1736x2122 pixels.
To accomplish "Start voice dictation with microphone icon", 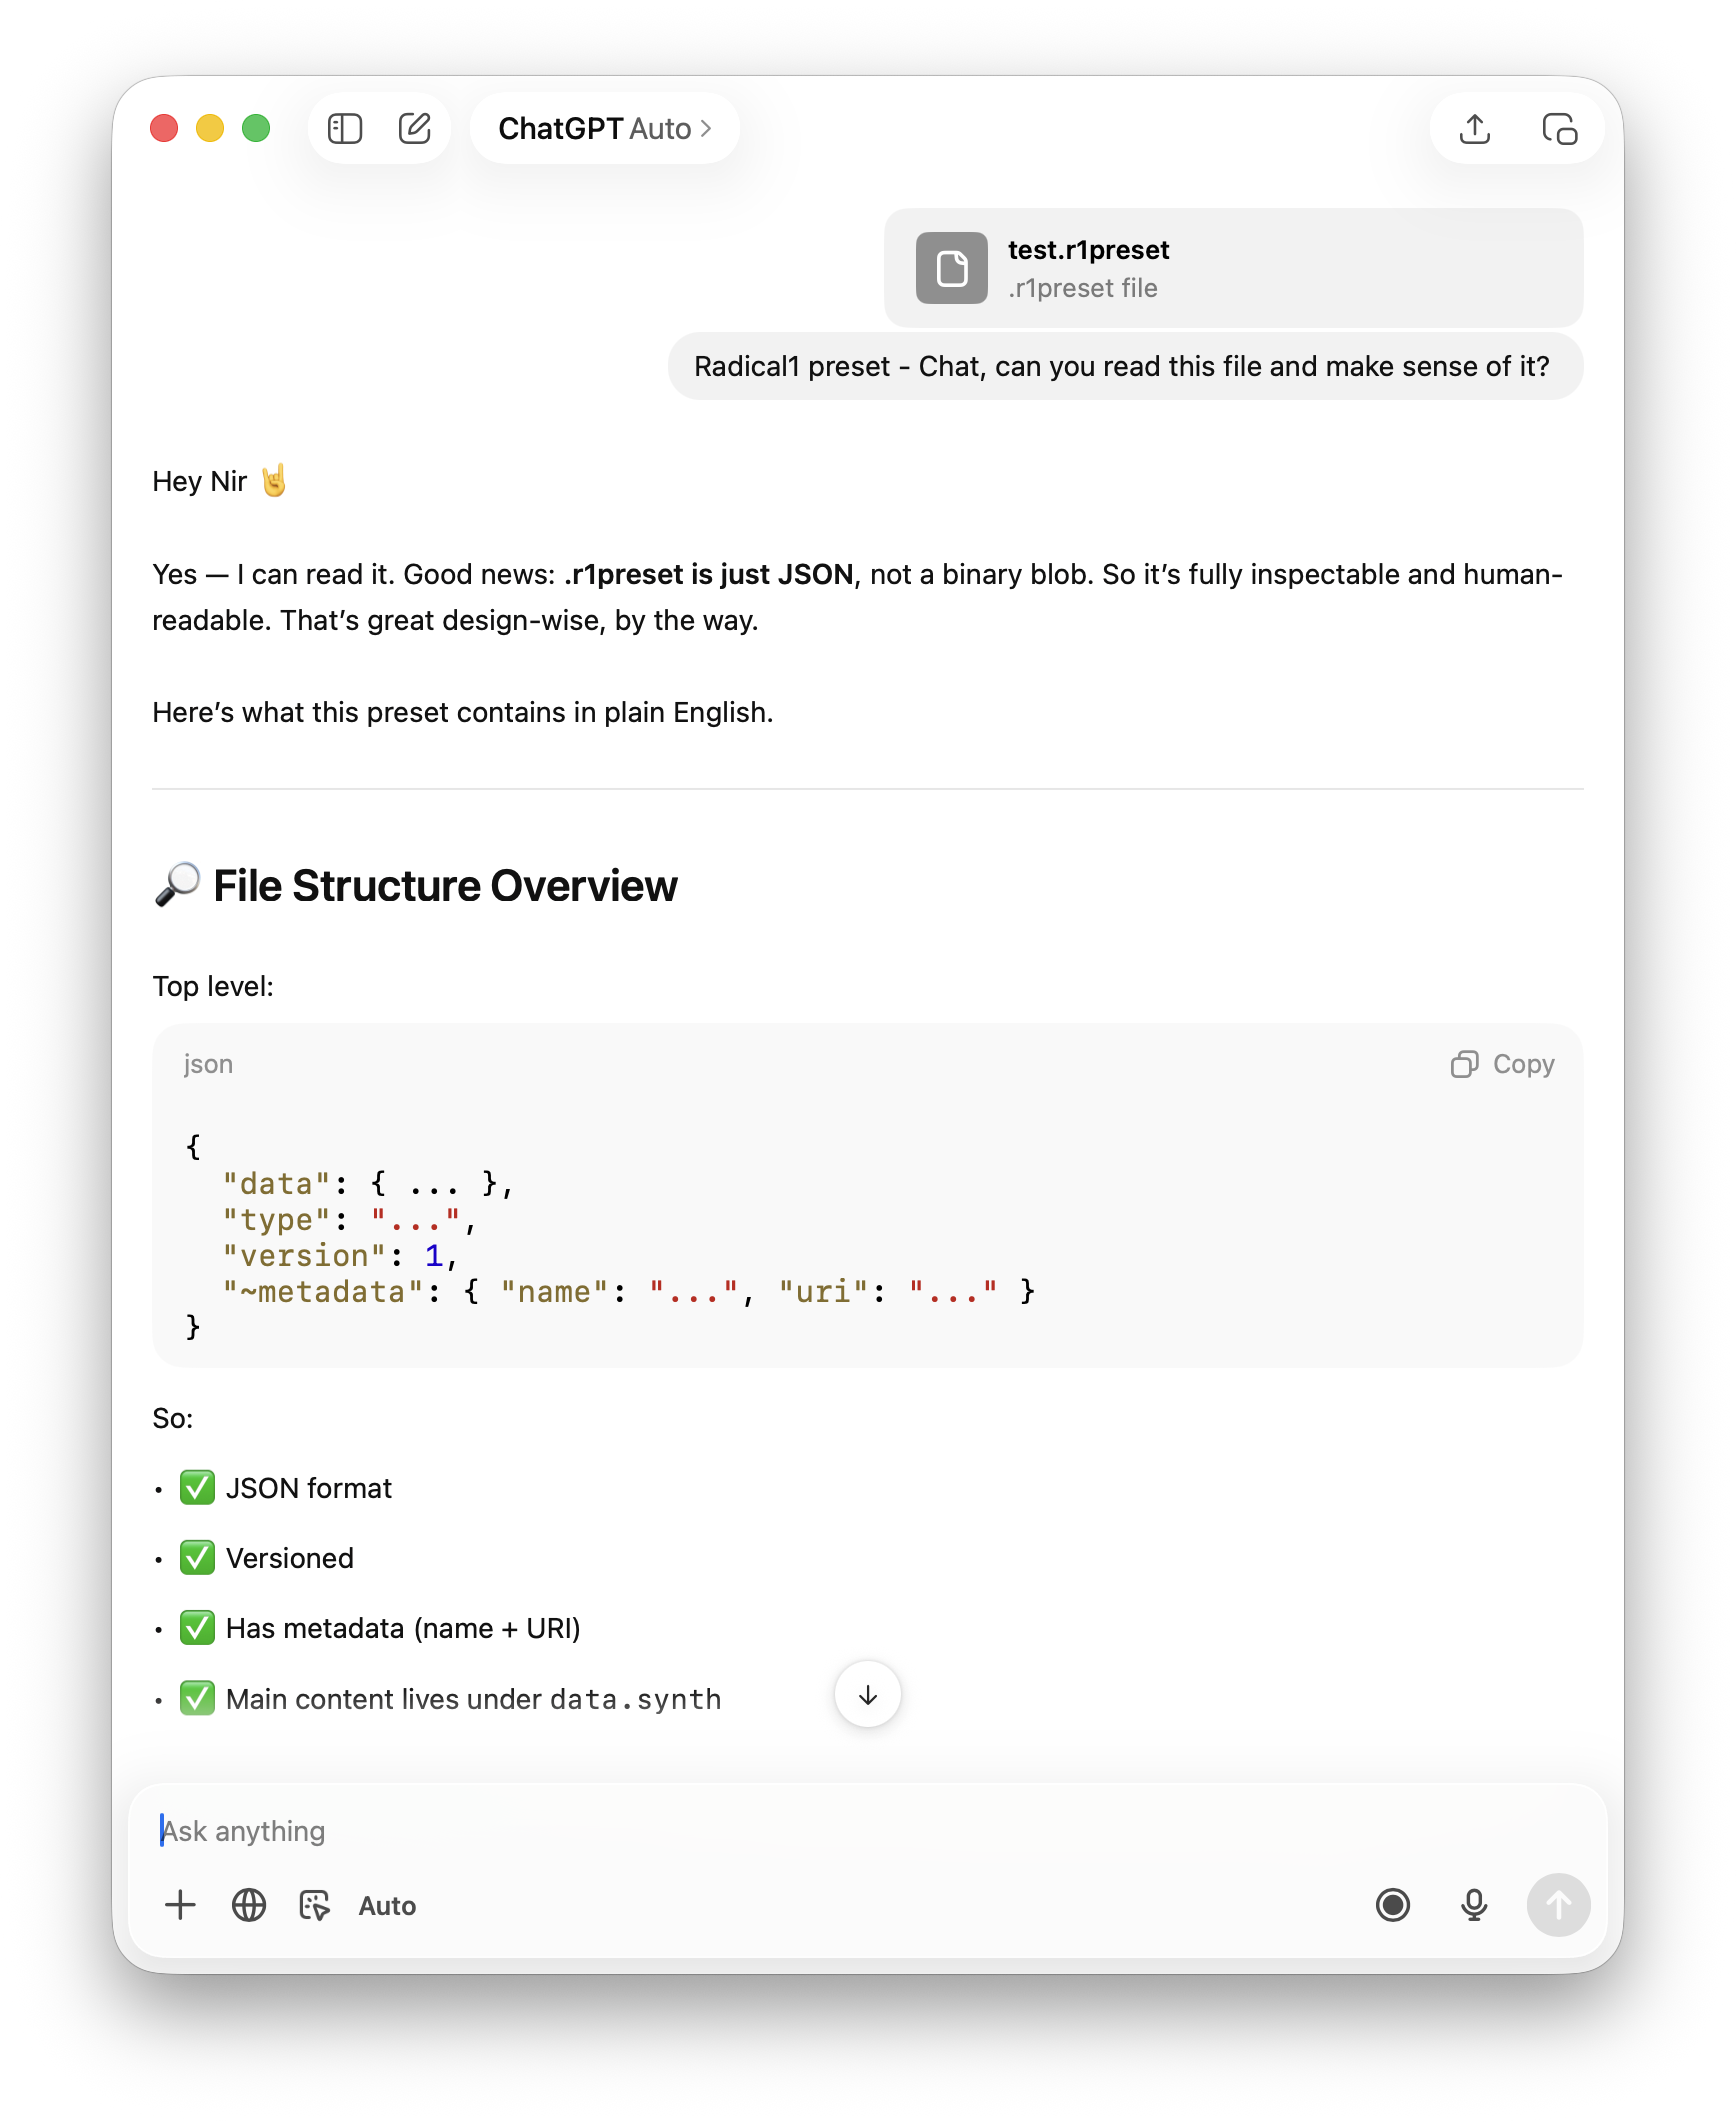I will 1473,1905.
